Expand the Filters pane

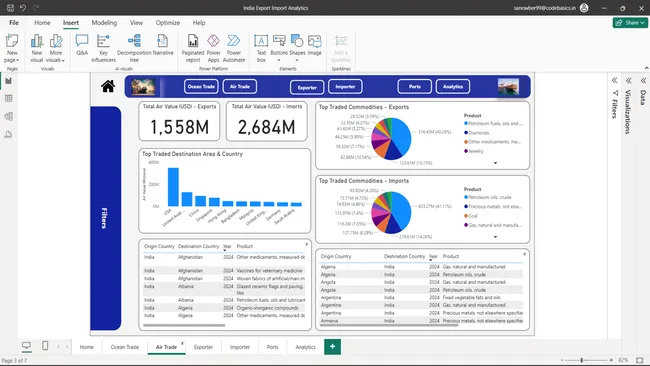click(x=615, y=80)
